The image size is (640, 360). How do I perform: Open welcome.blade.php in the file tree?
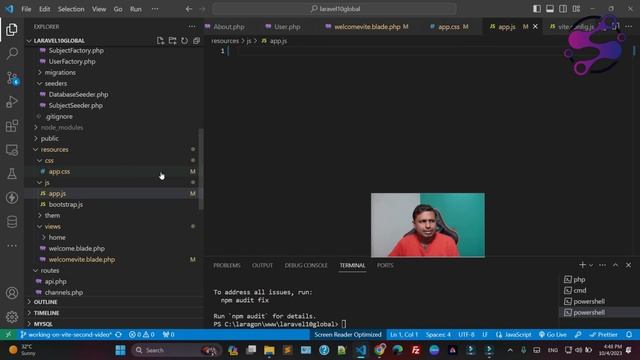(77, 248)
